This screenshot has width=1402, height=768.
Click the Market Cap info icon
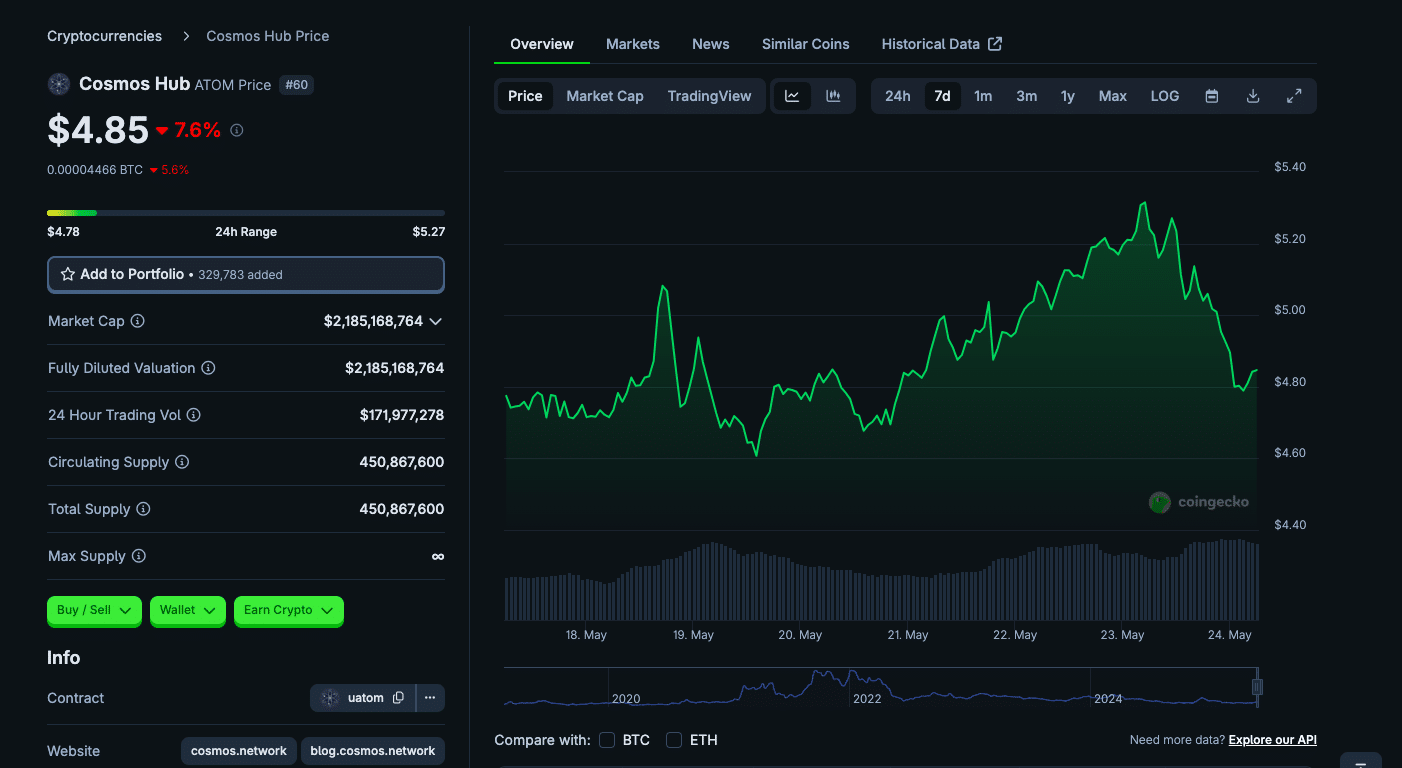(x=138, y=321)
